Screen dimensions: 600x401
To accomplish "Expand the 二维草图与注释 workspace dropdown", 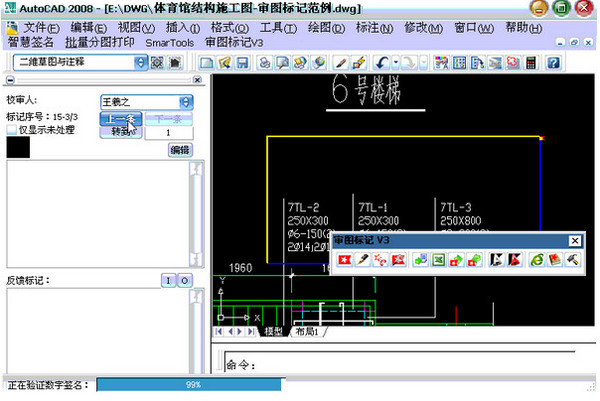I will pyautogui.click(x=141, y=63).
